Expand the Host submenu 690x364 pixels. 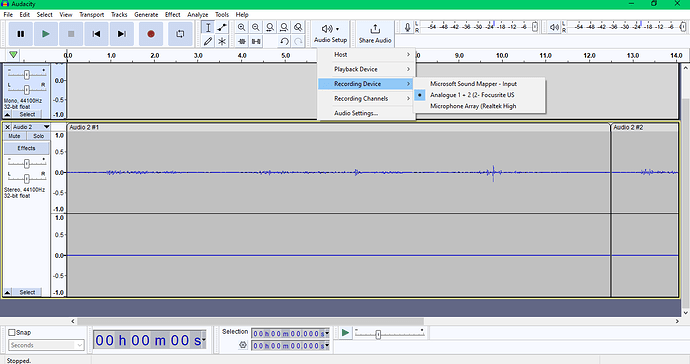tap(367, 55)
